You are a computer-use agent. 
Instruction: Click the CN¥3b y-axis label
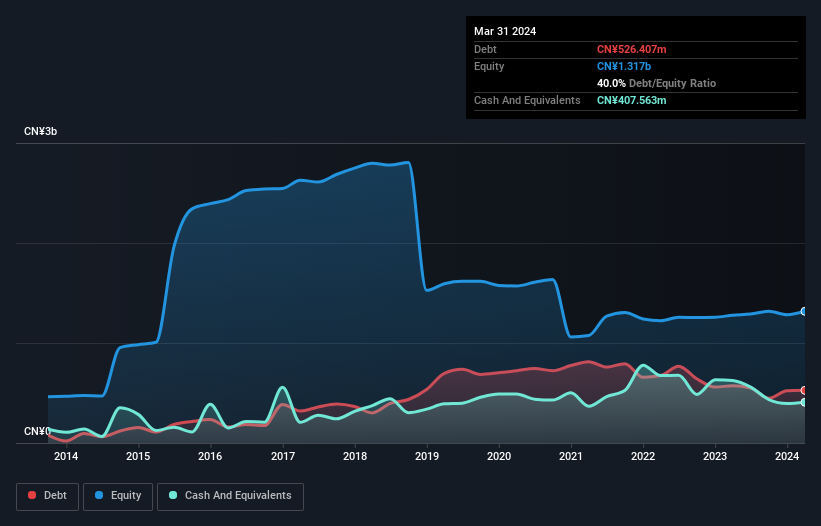pos(40,132)
